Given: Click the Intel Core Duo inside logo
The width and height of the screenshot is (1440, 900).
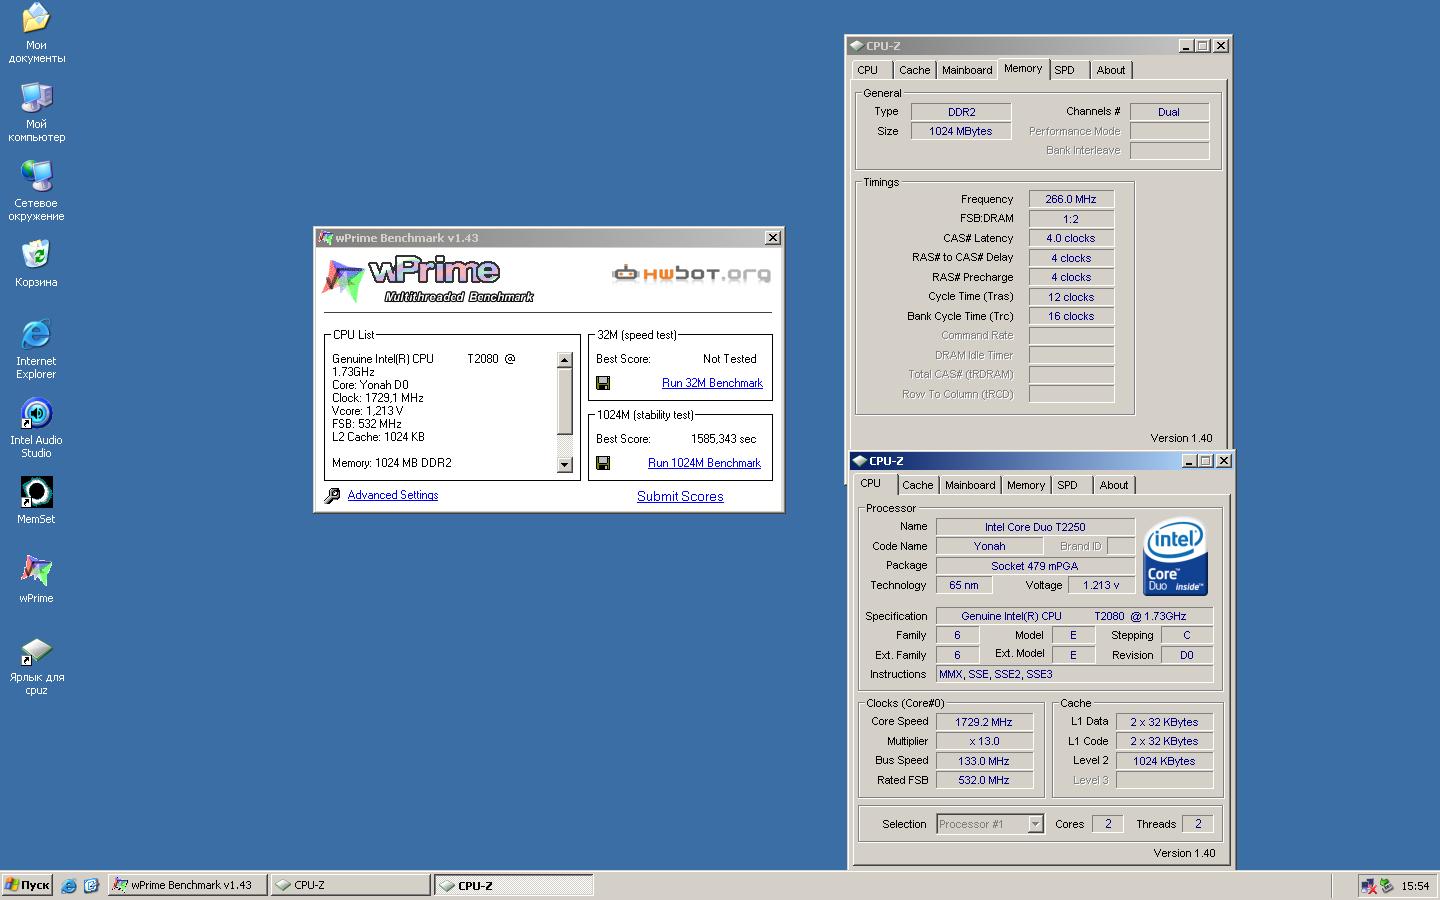Looking at the screenshot, I should point(1175,556).
